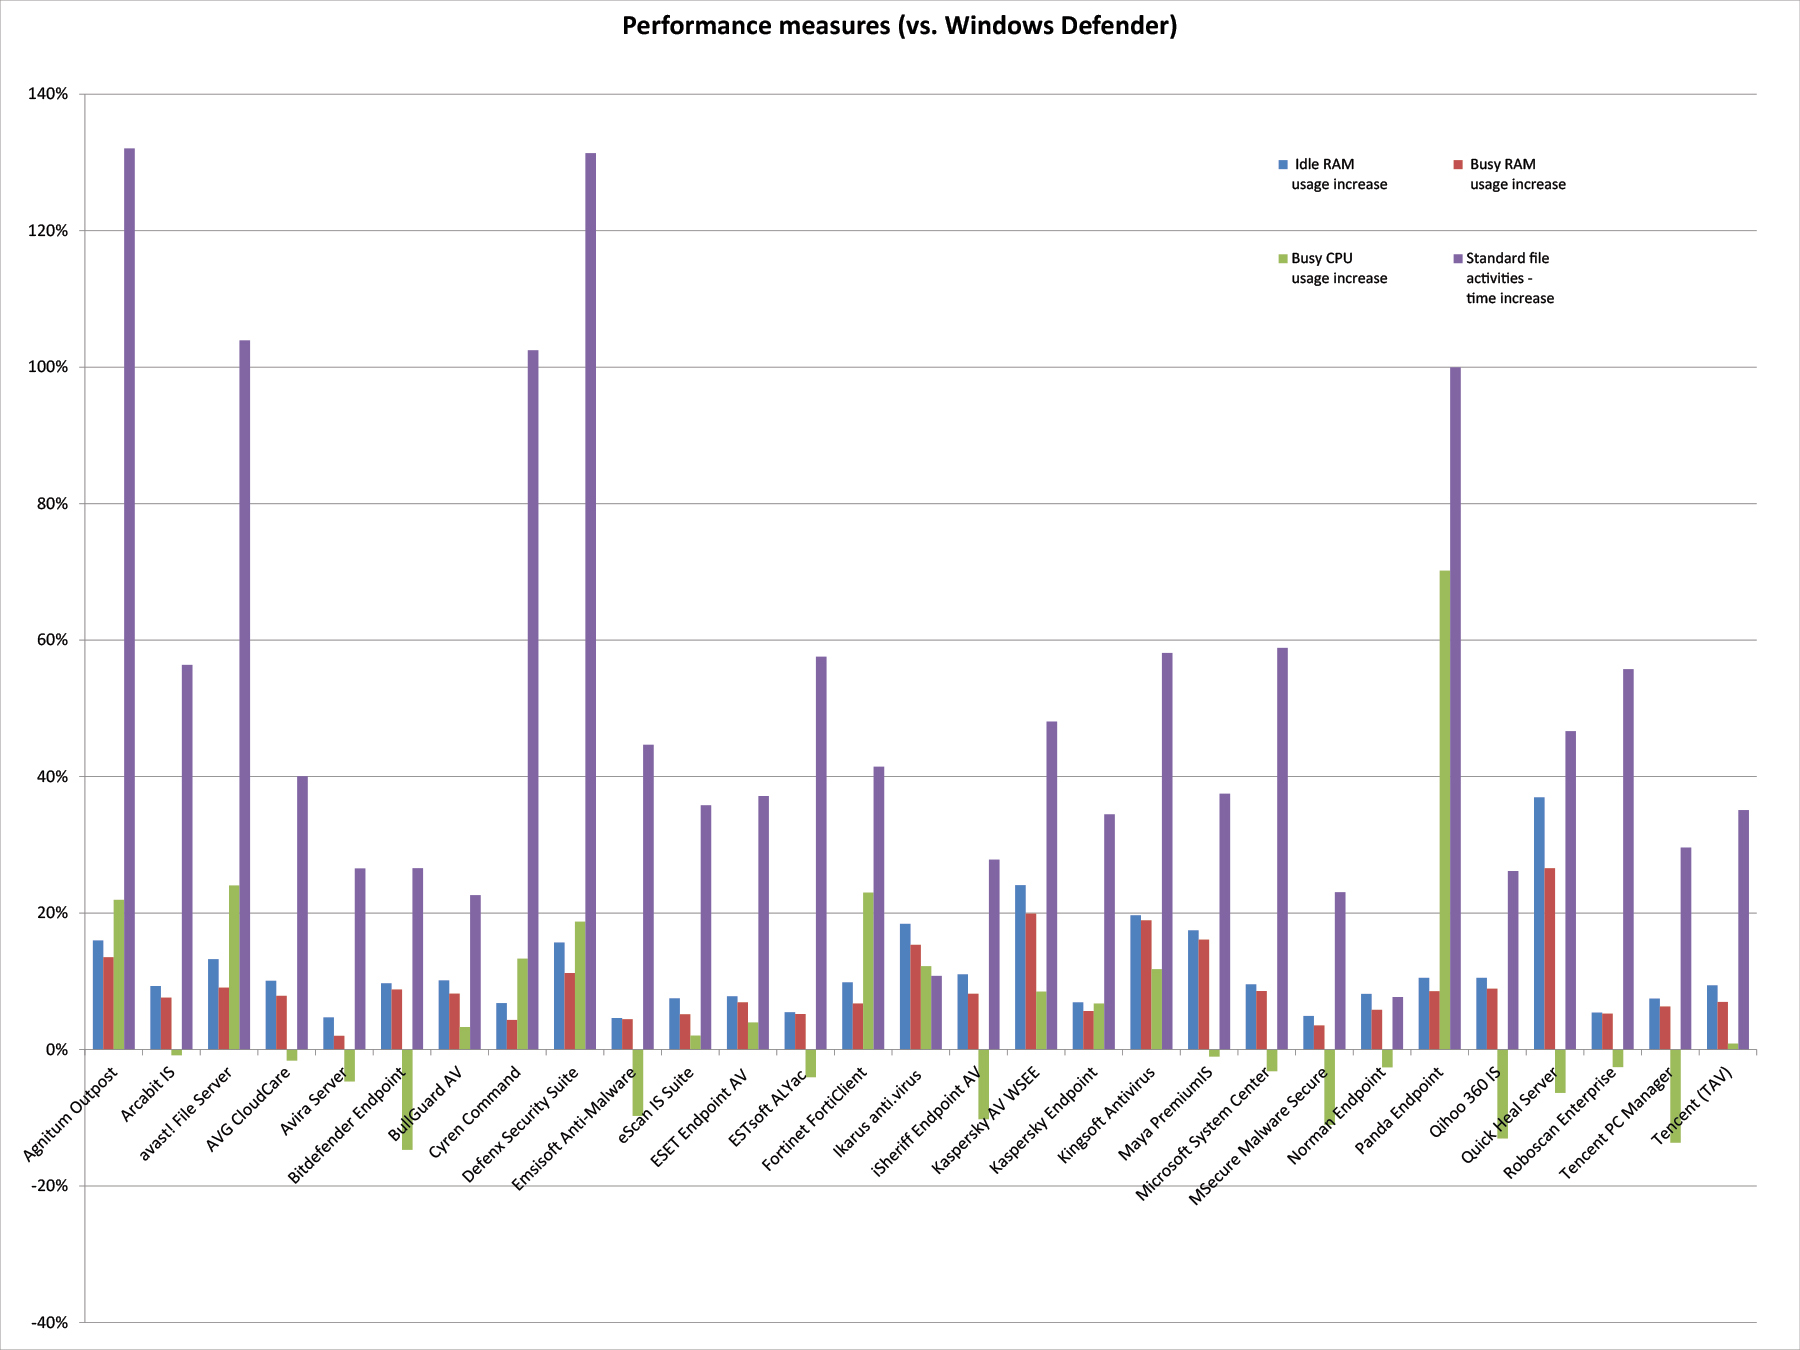Click the Arcabit IS category label
1800x1350 pixels.
(148, 1093)
